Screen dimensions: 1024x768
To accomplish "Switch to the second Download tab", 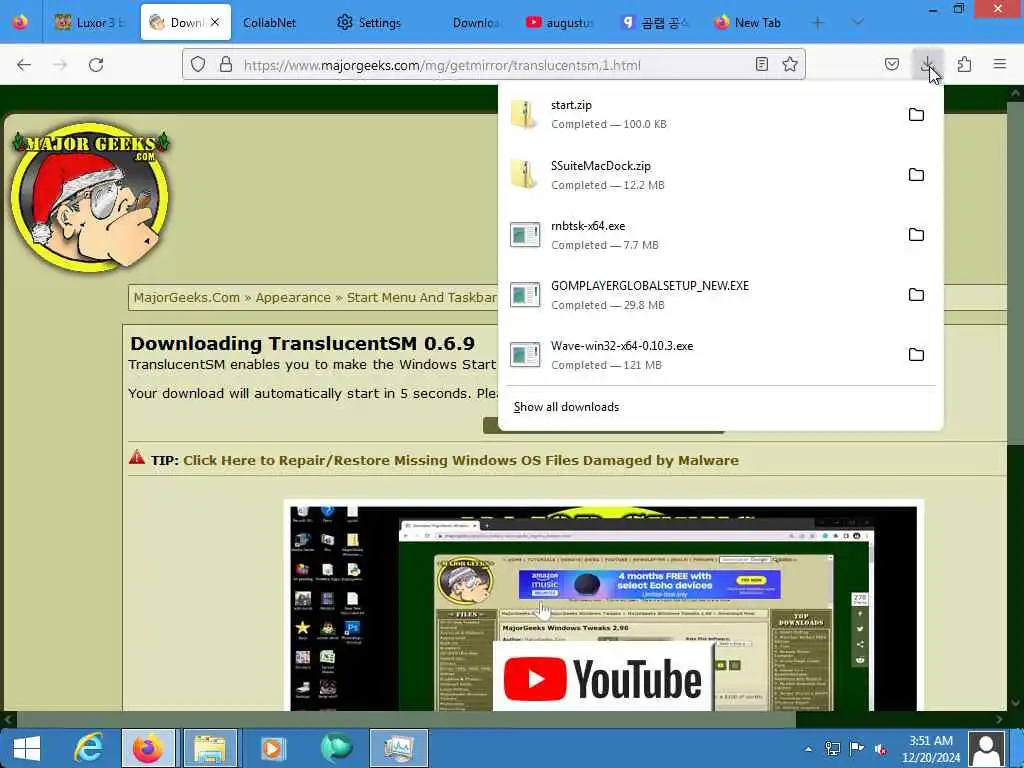I will point(476,23).
